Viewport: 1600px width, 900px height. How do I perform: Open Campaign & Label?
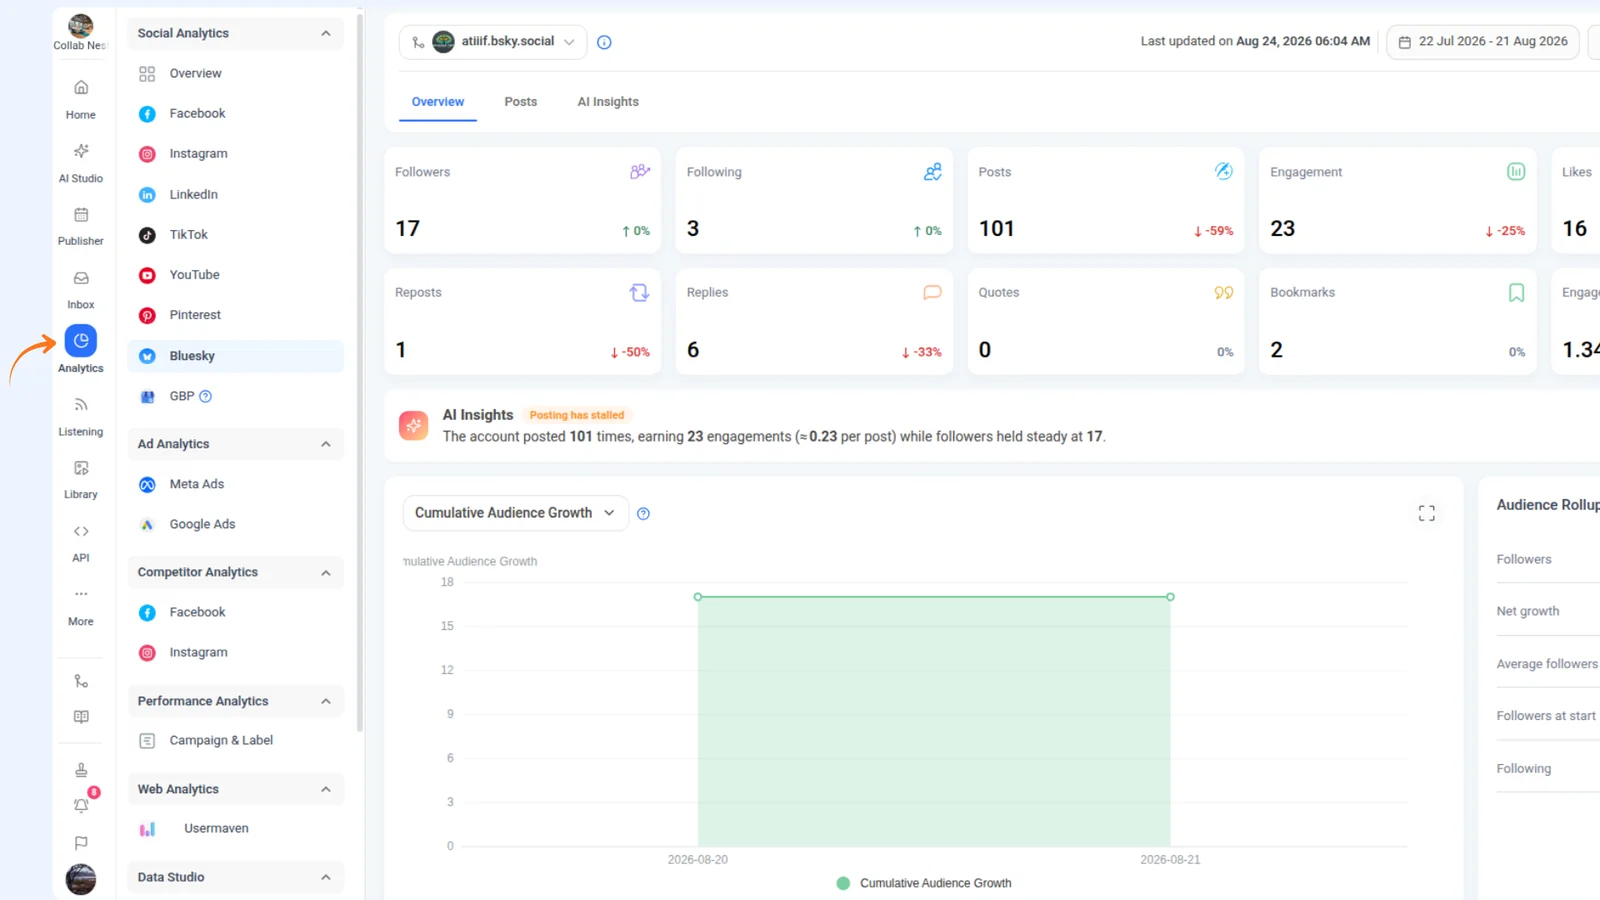click(236, 741)
